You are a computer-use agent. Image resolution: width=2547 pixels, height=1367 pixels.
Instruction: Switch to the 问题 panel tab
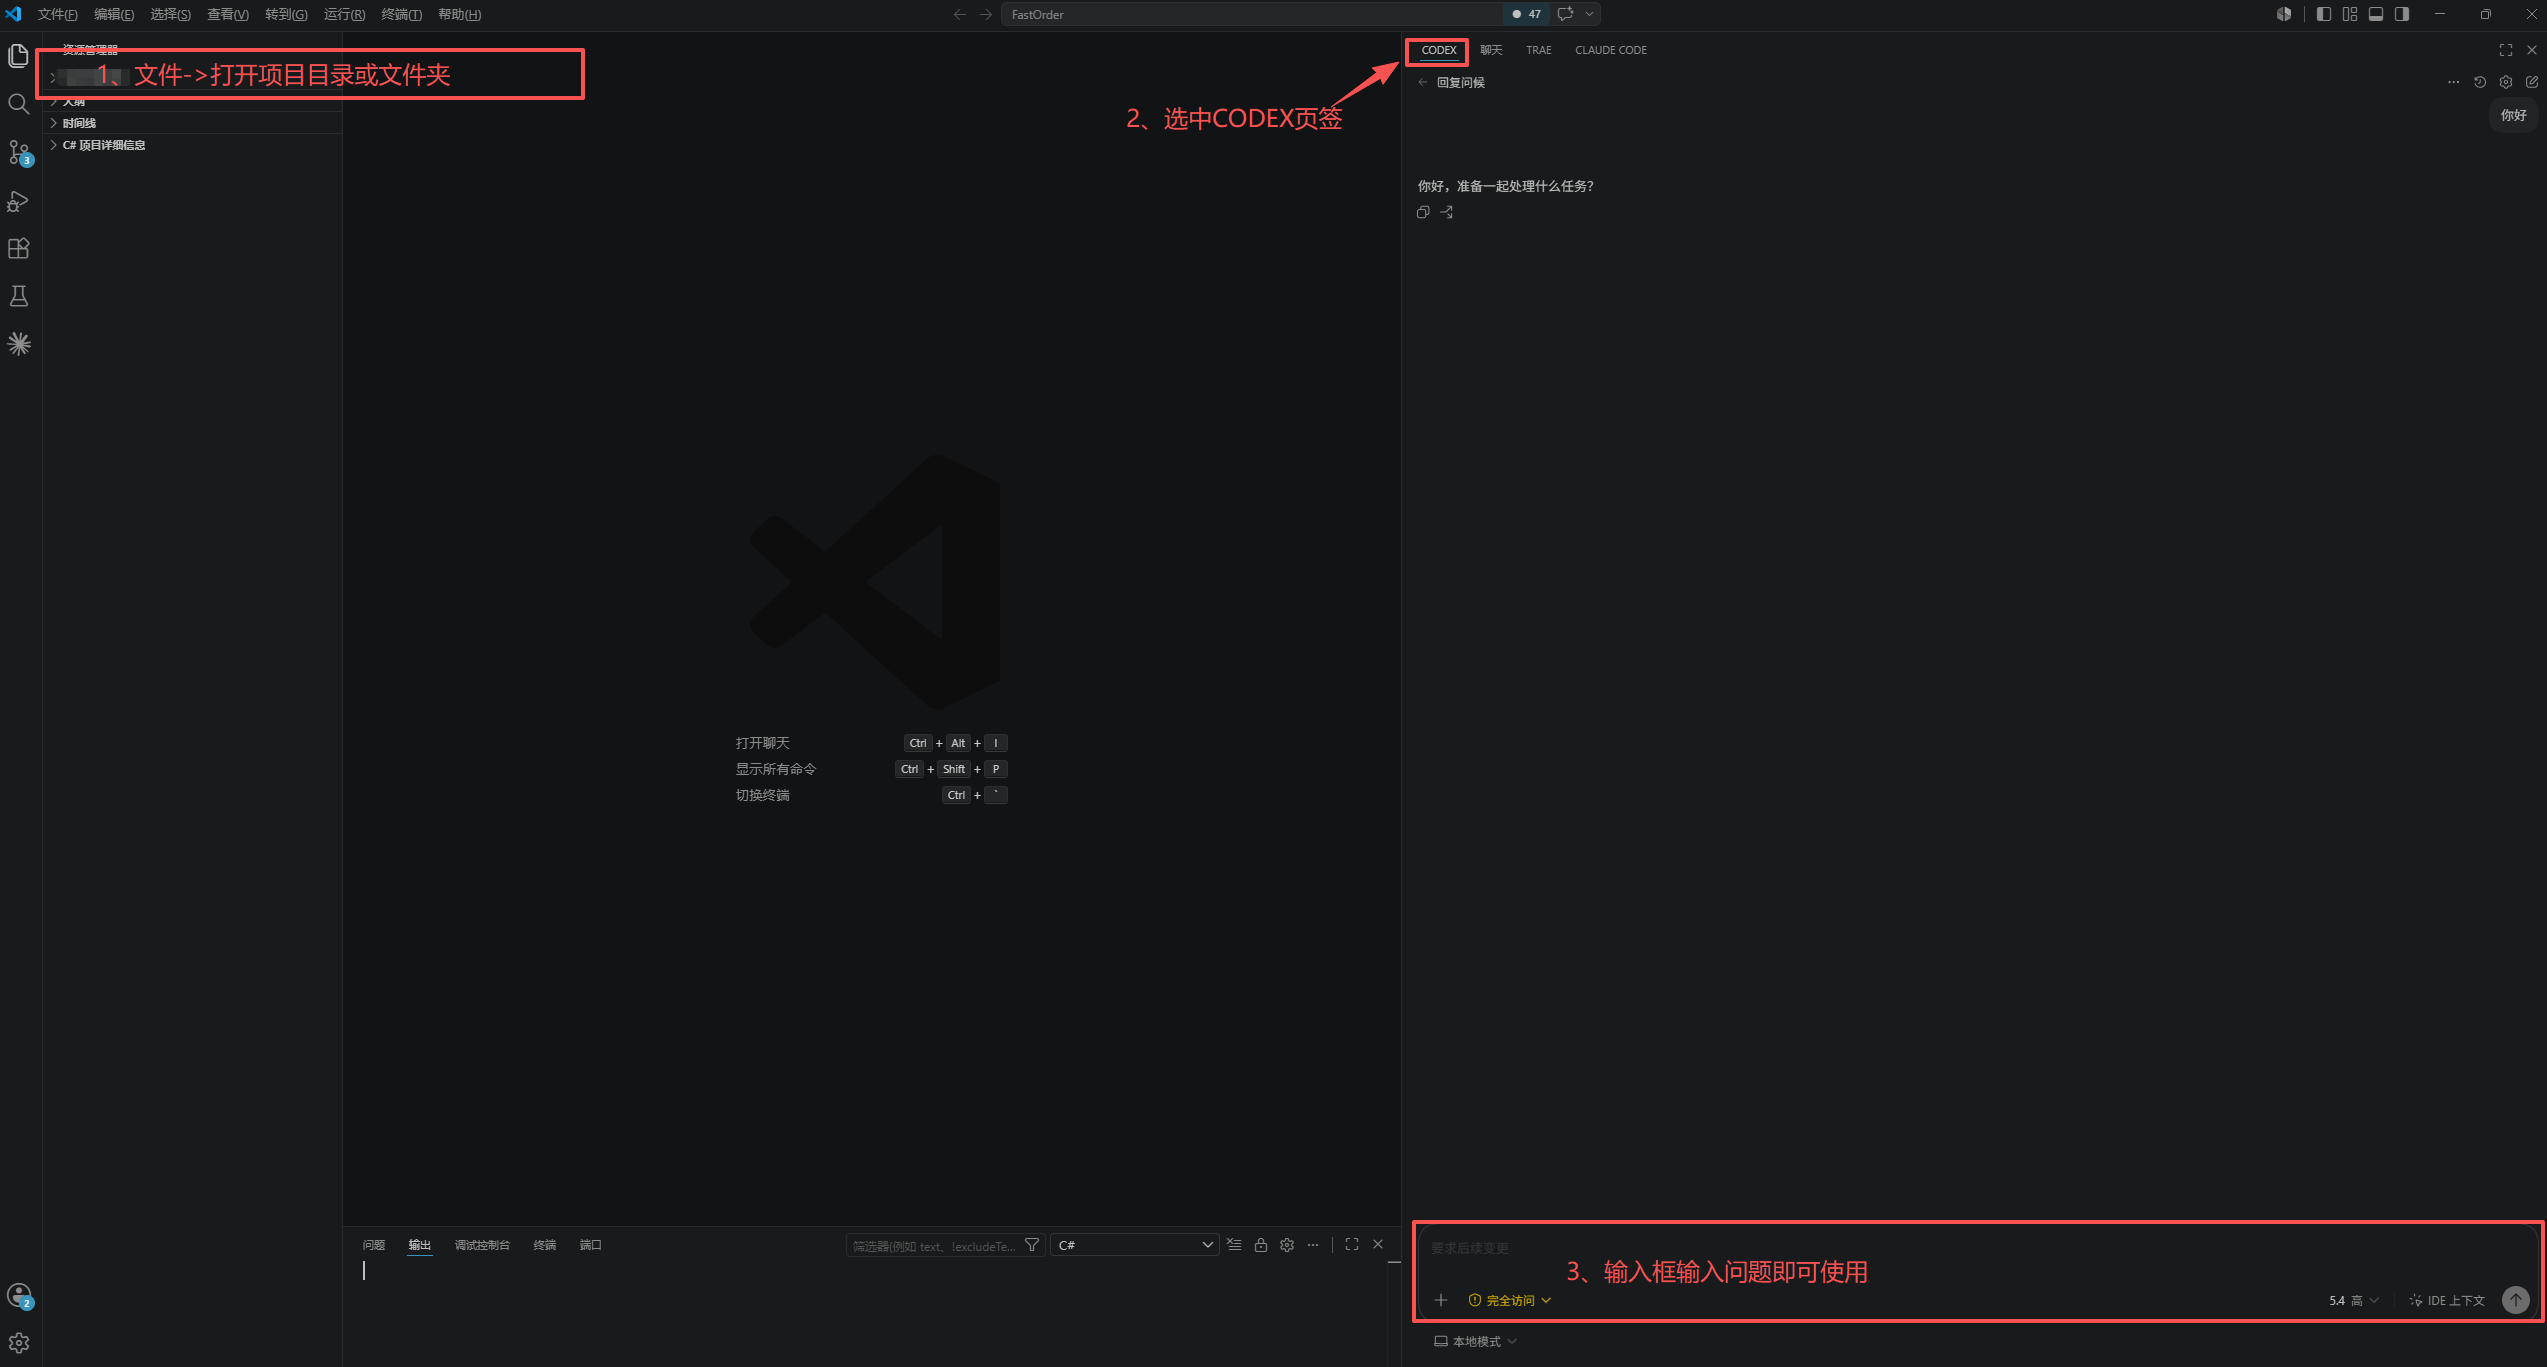[373, 1245]
